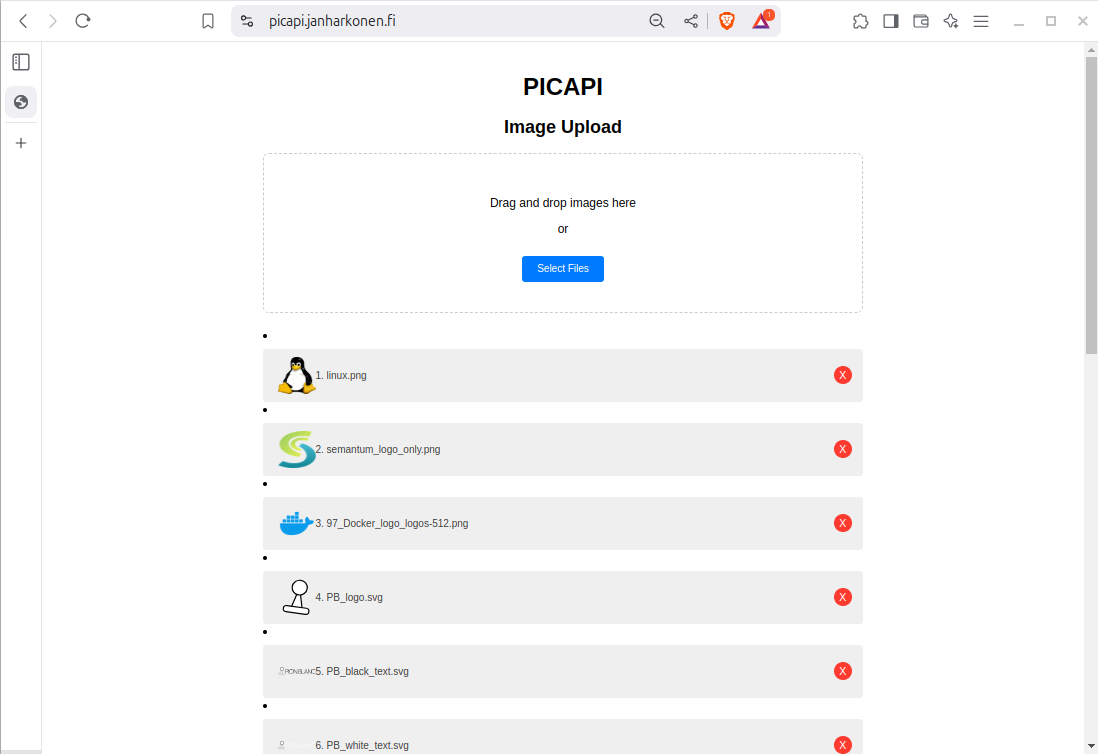Open the hamburger main menu
The height and width of the screenshot is (754, 1098).
[x=981, y=21]
